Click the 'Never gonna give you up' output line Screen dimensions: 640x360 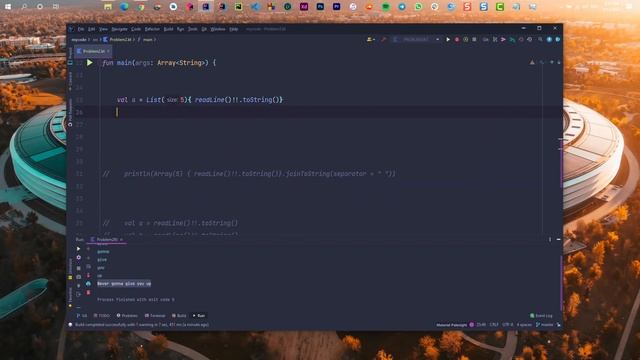point(124,284)
